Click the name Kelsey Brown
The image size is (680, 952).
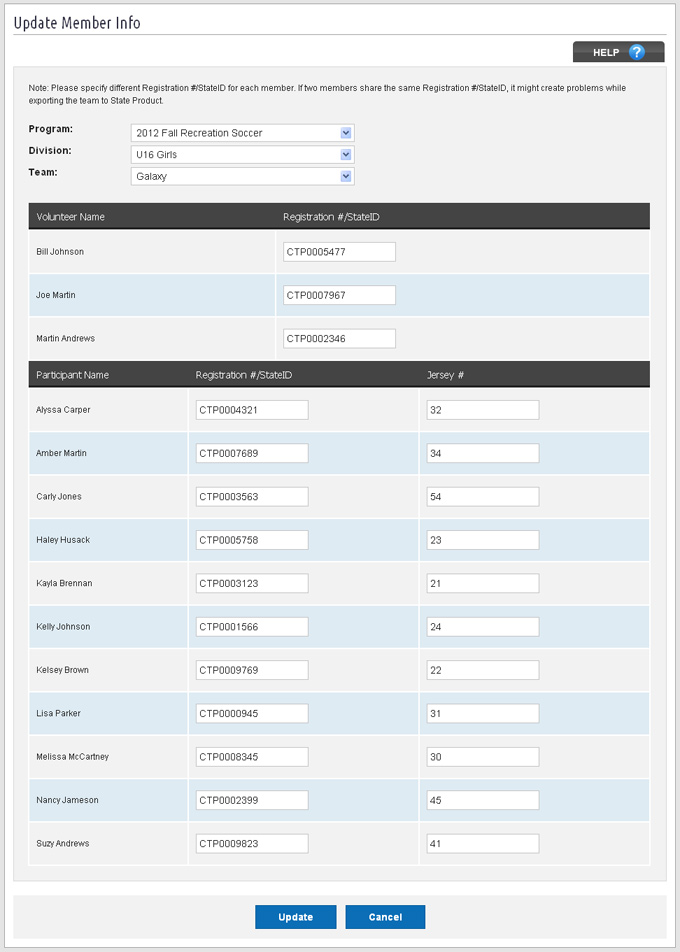point(63,670)
